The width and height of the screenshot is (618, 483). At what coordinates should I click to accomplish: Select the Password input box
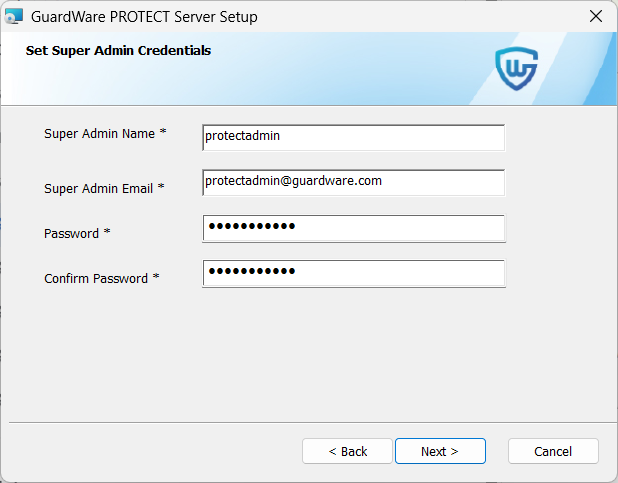point(354,228)
